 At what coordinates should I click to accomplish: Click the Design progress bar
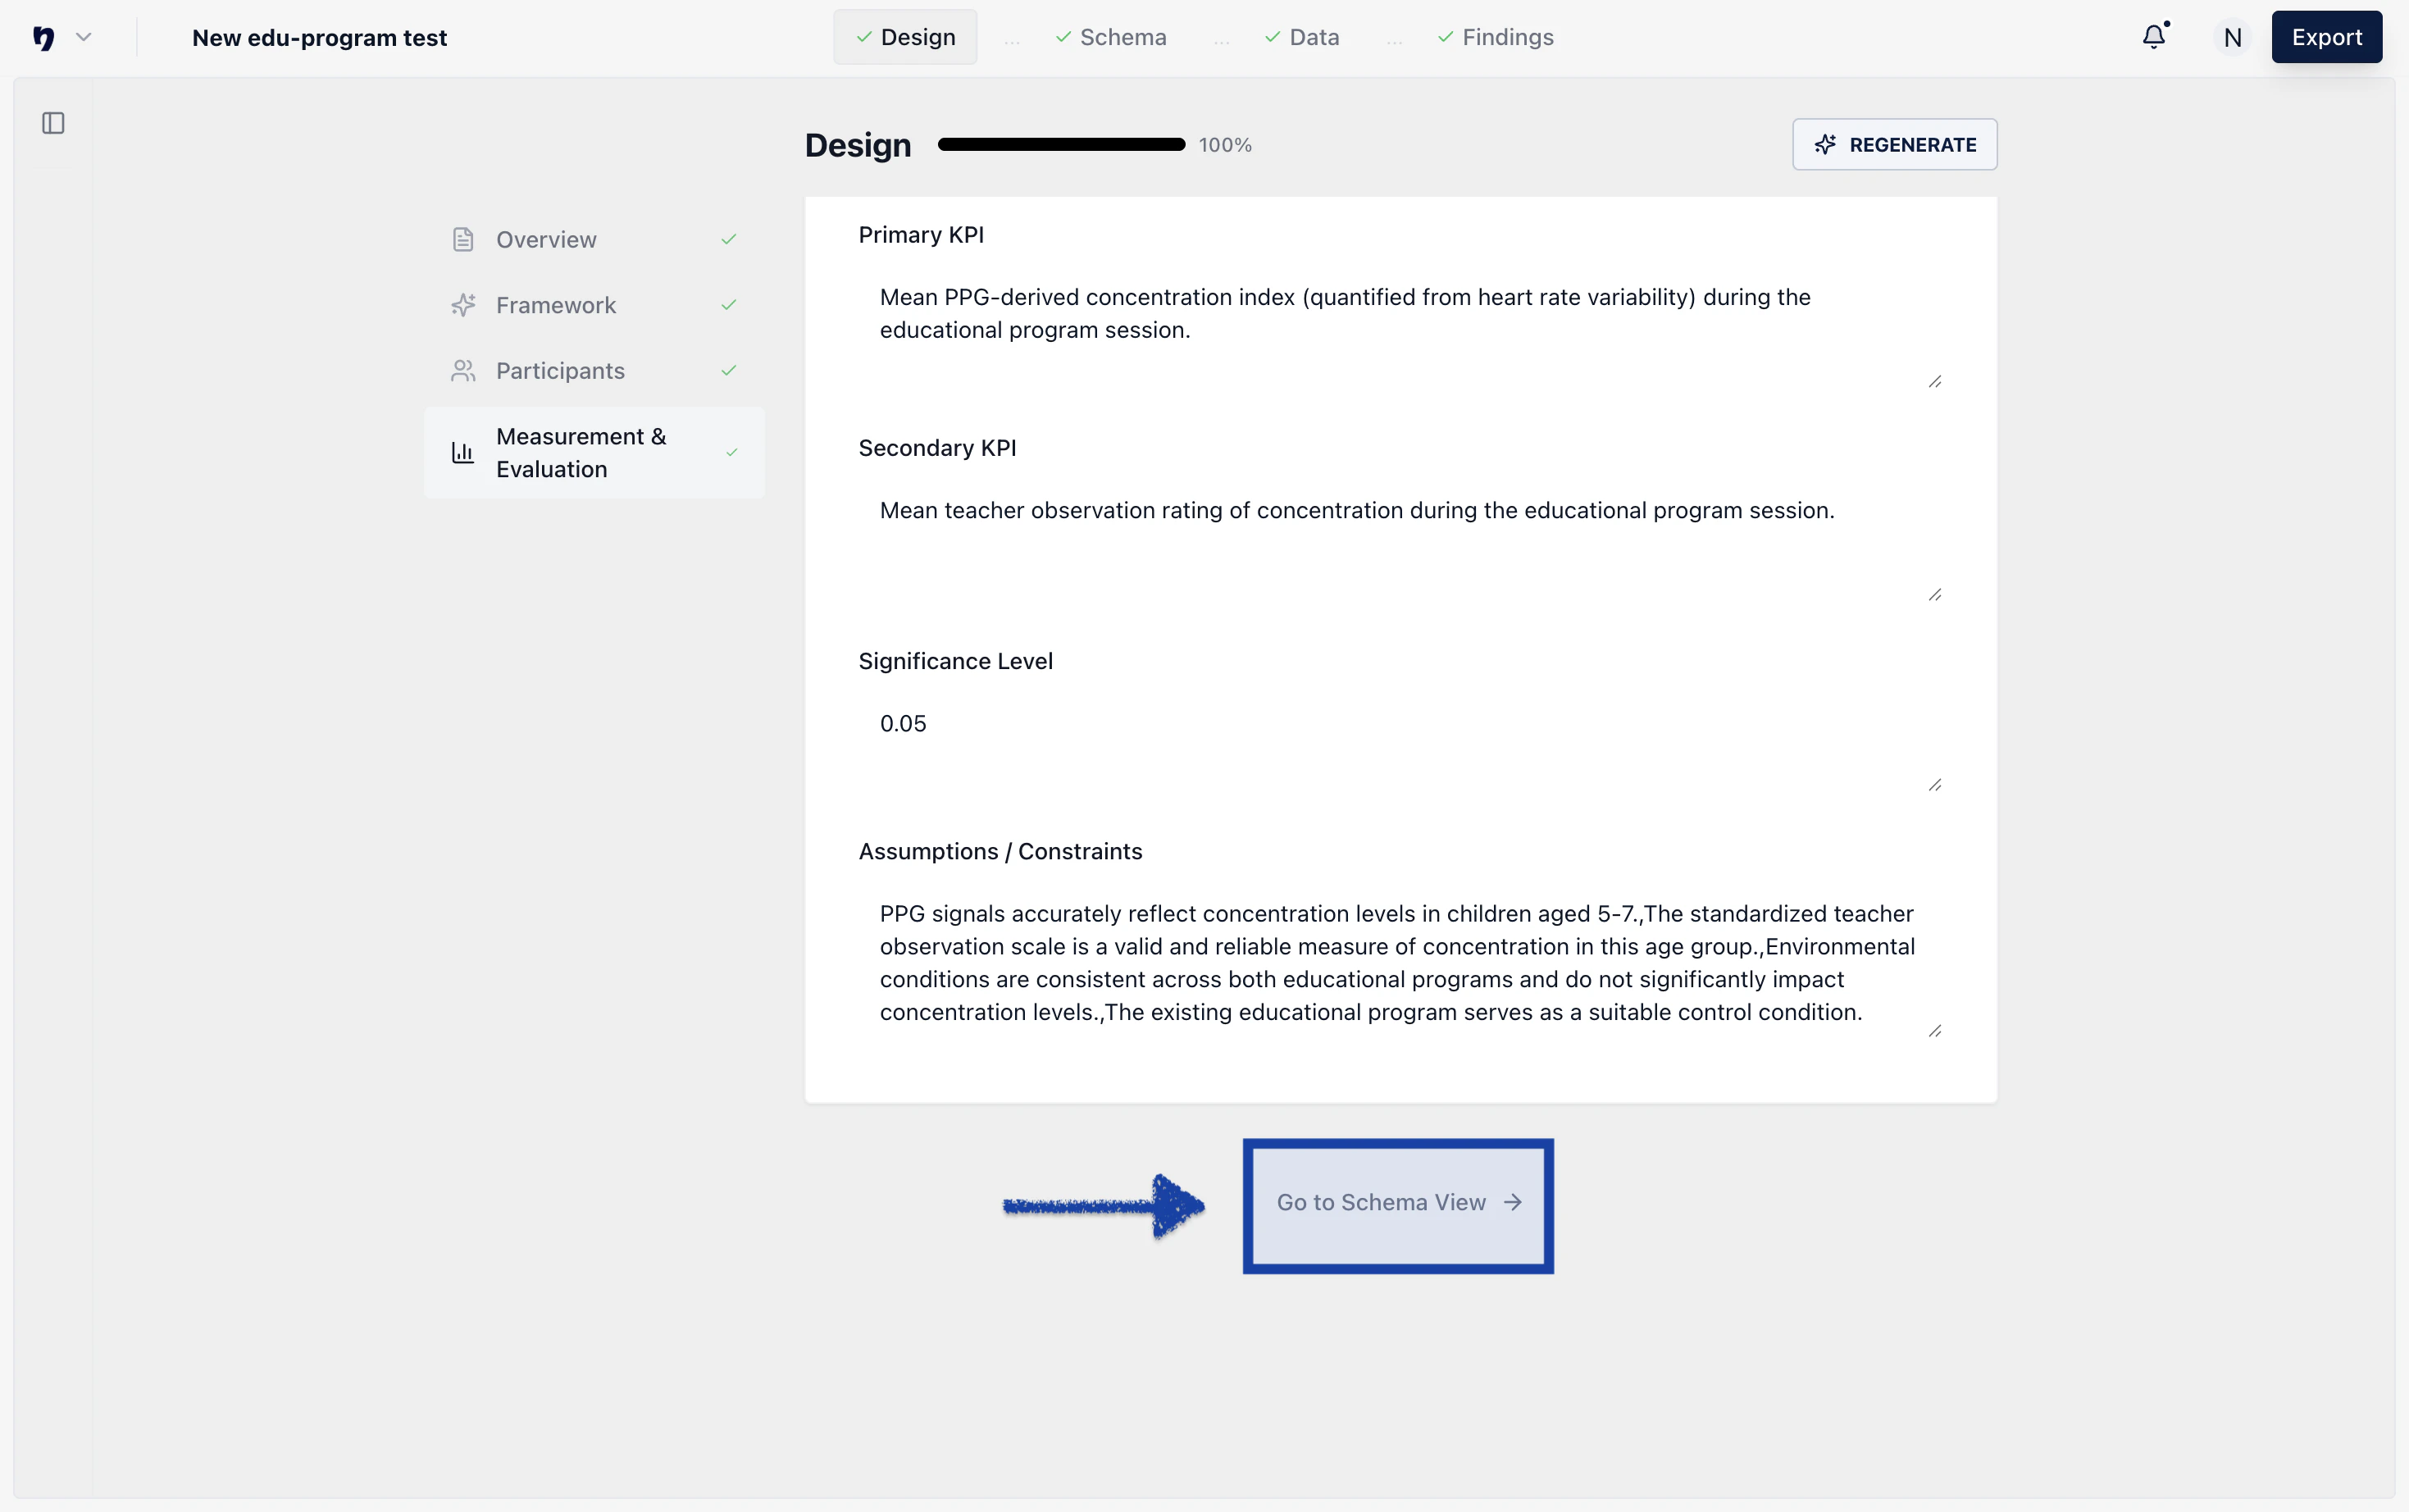1061,145
